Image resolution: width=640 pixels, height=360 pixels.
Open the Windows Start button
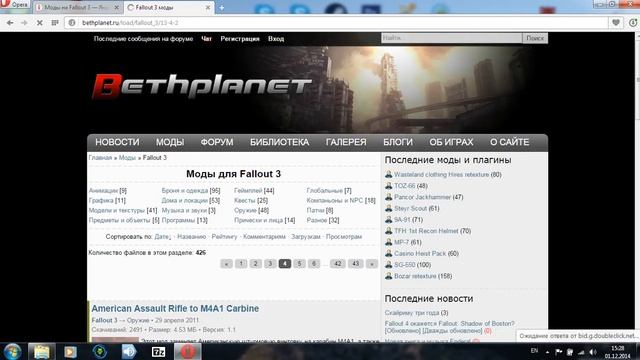13,351
